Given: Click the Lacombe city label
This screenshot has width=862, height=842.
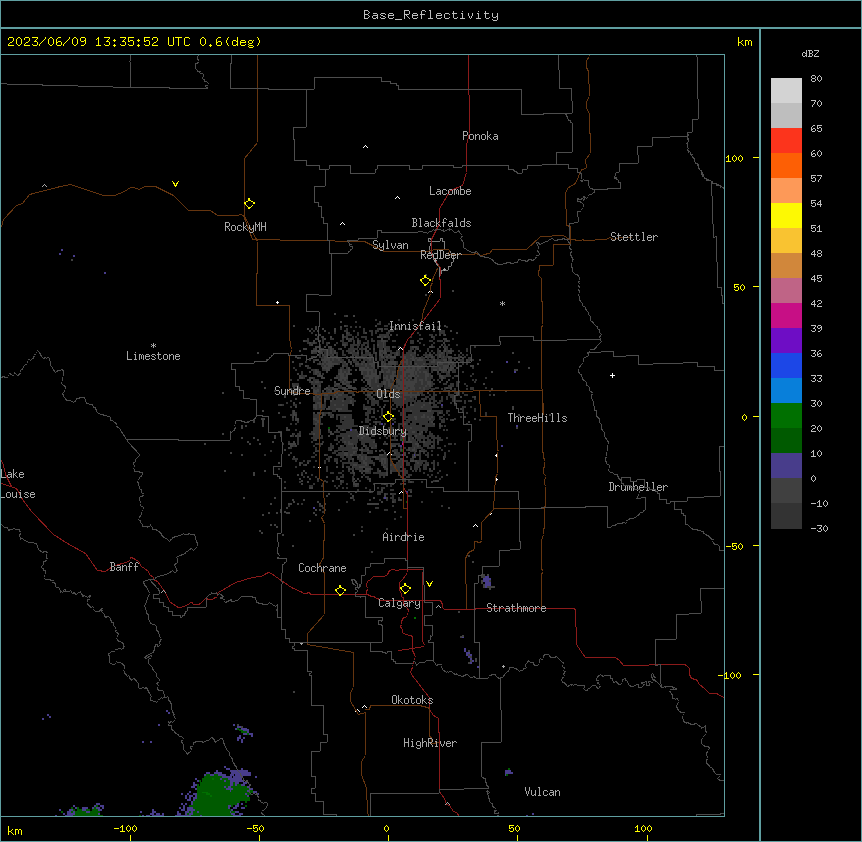Looking at the screenshot, I should pyautogui.click(x=450, y=191).
